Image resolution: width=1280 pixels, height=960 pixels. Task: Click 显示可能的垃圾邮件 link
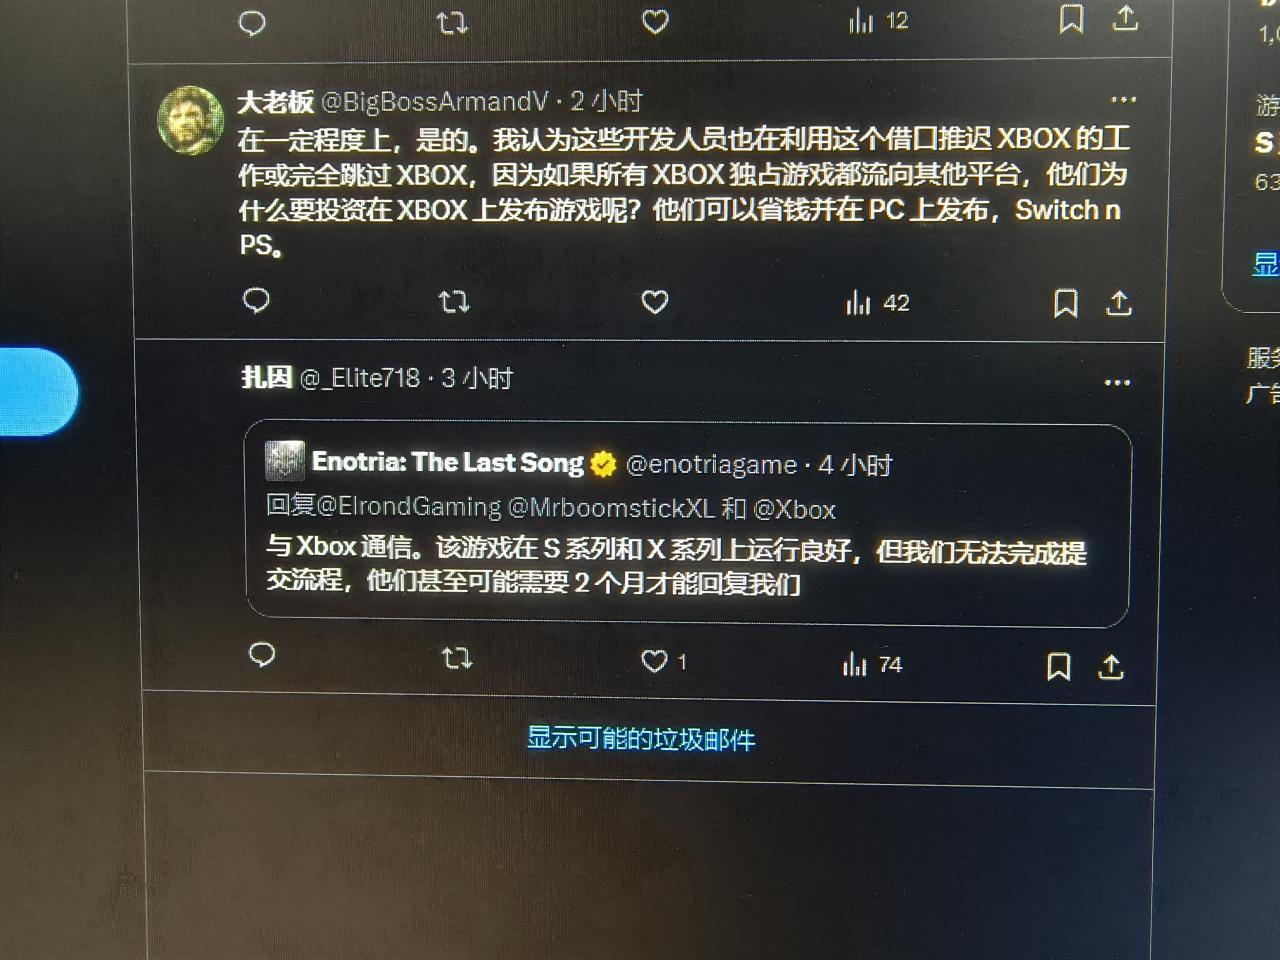pos(641,739)
